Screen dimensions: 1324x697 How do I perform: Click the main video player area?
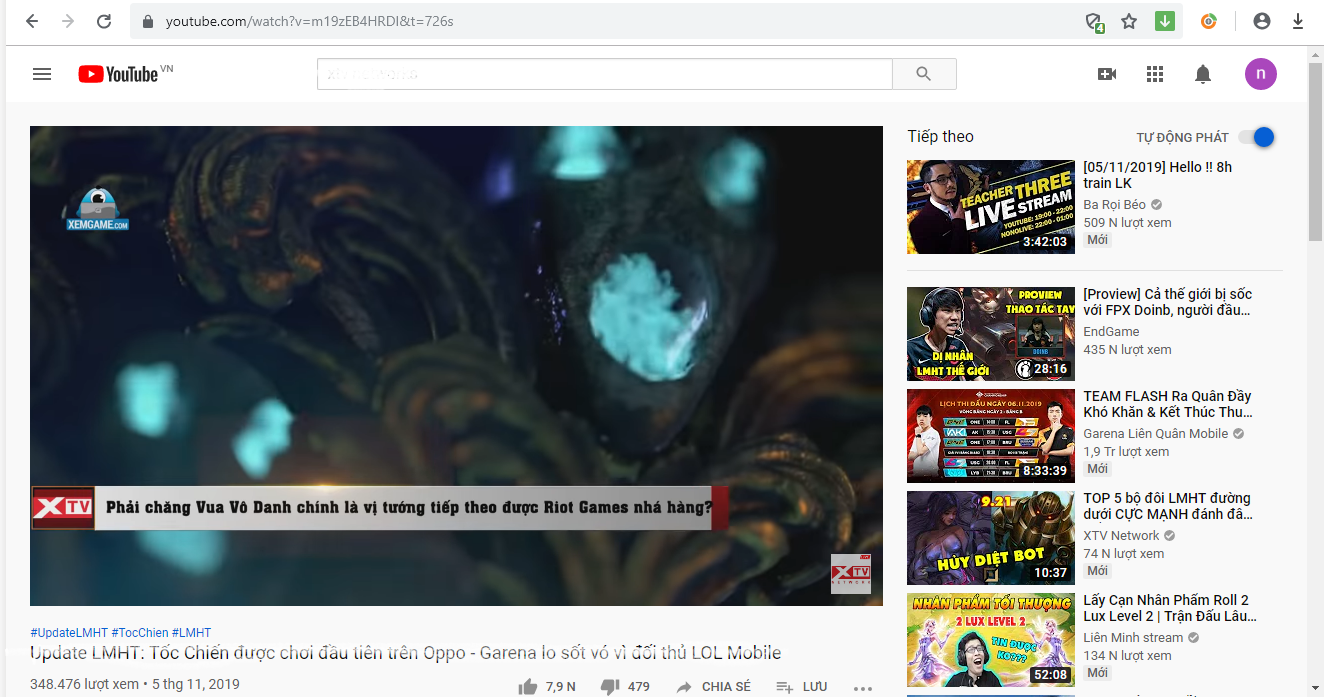[456, 366]
